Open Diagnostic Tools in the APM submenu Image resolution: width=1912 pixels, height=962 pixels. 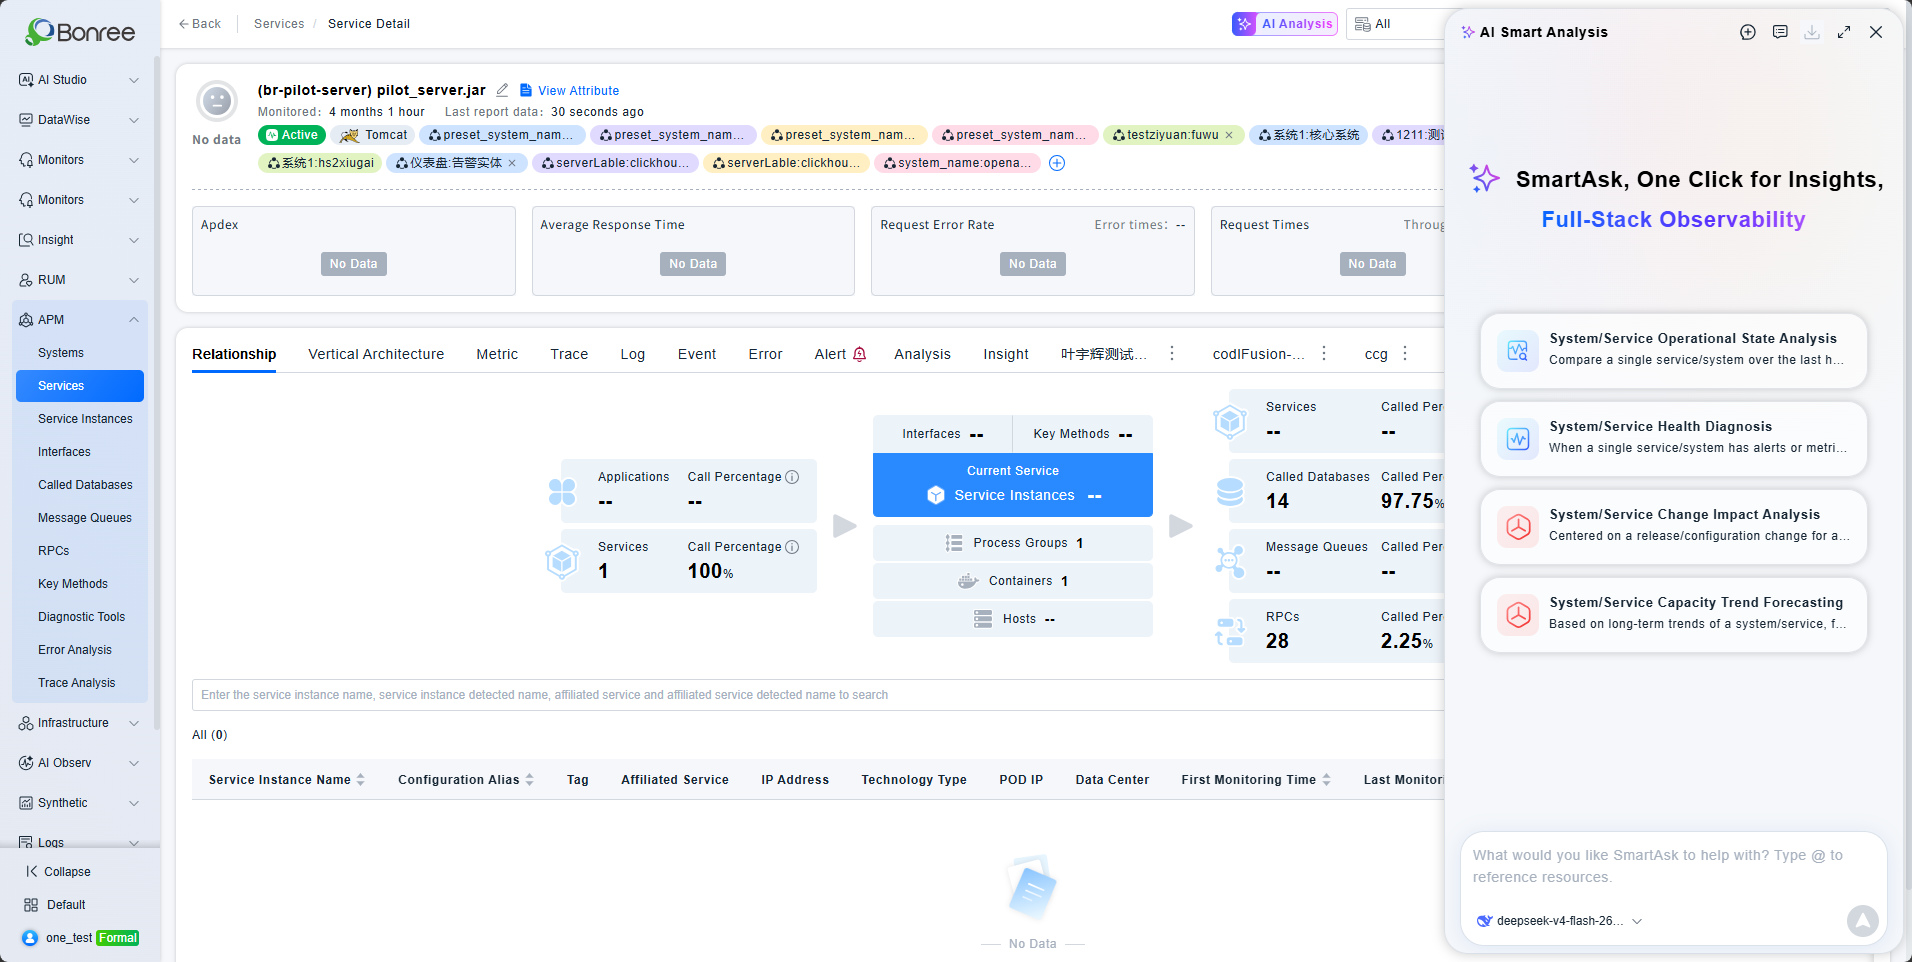(x=81, y=617)
